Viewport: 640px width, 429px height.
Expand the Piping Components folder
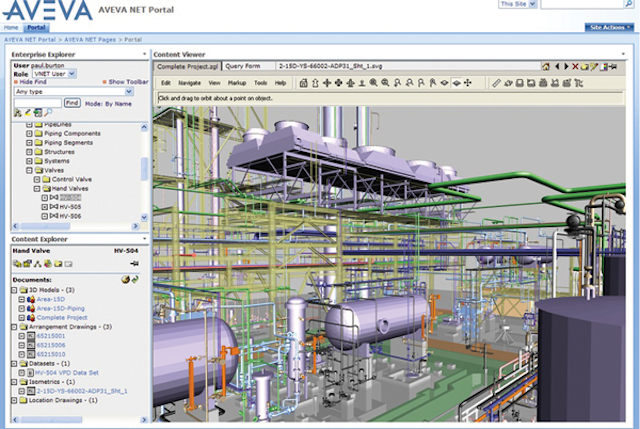pyautogui.click(x=29, y=133)
